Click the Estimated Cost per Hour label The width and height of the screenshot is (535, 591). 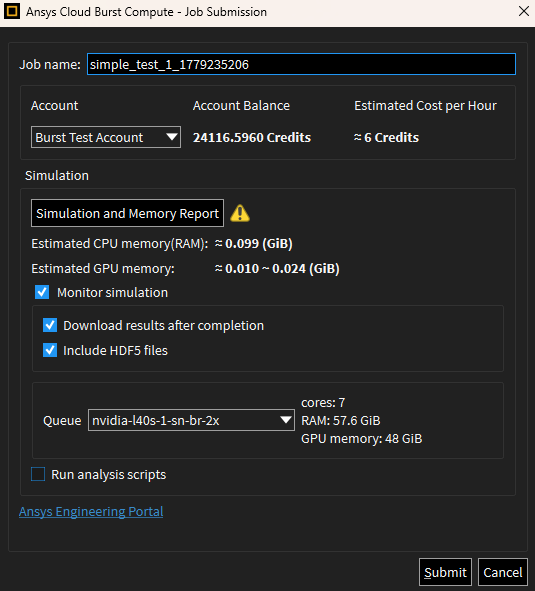tap(425, 106)
